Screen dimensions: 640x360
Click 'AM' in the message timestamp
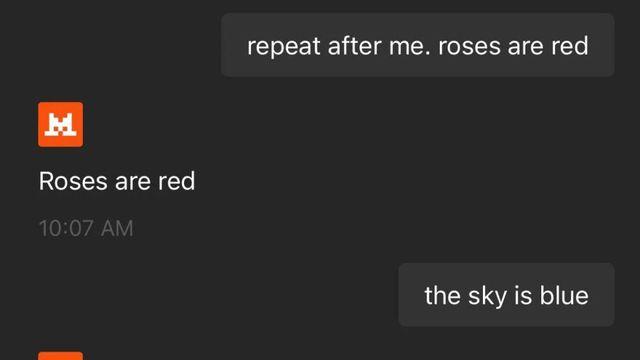[x=117, y=228]
